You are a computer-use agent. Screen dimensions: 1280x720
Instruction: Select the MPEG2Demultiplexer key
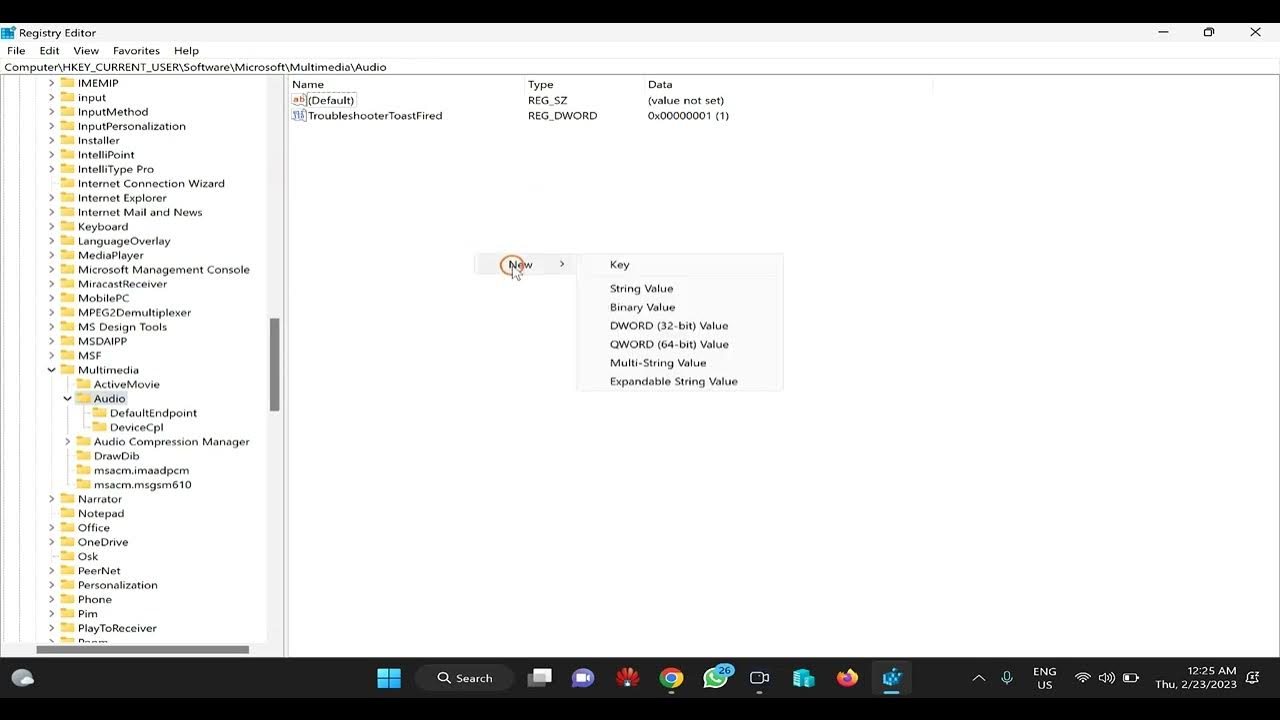pos(134,313)
